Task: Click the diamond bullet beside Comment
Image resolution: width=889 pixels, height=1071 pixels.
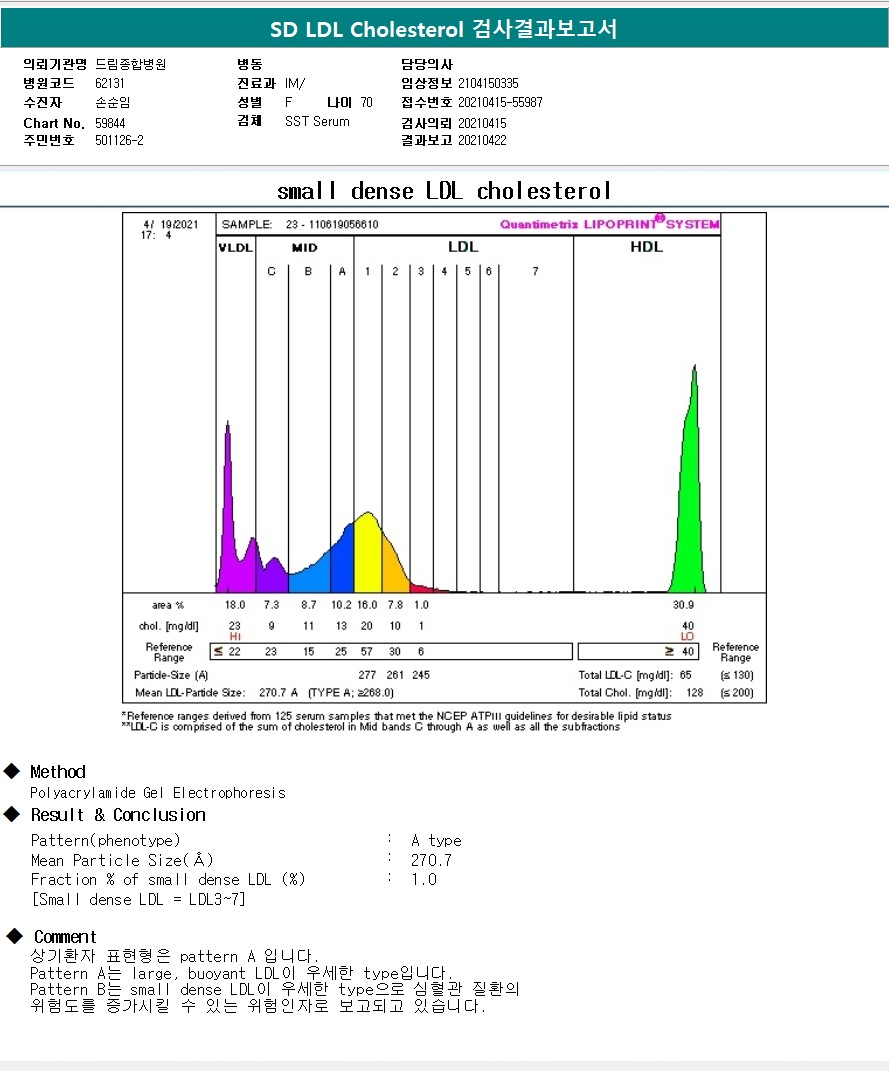Action: [14, 936]
